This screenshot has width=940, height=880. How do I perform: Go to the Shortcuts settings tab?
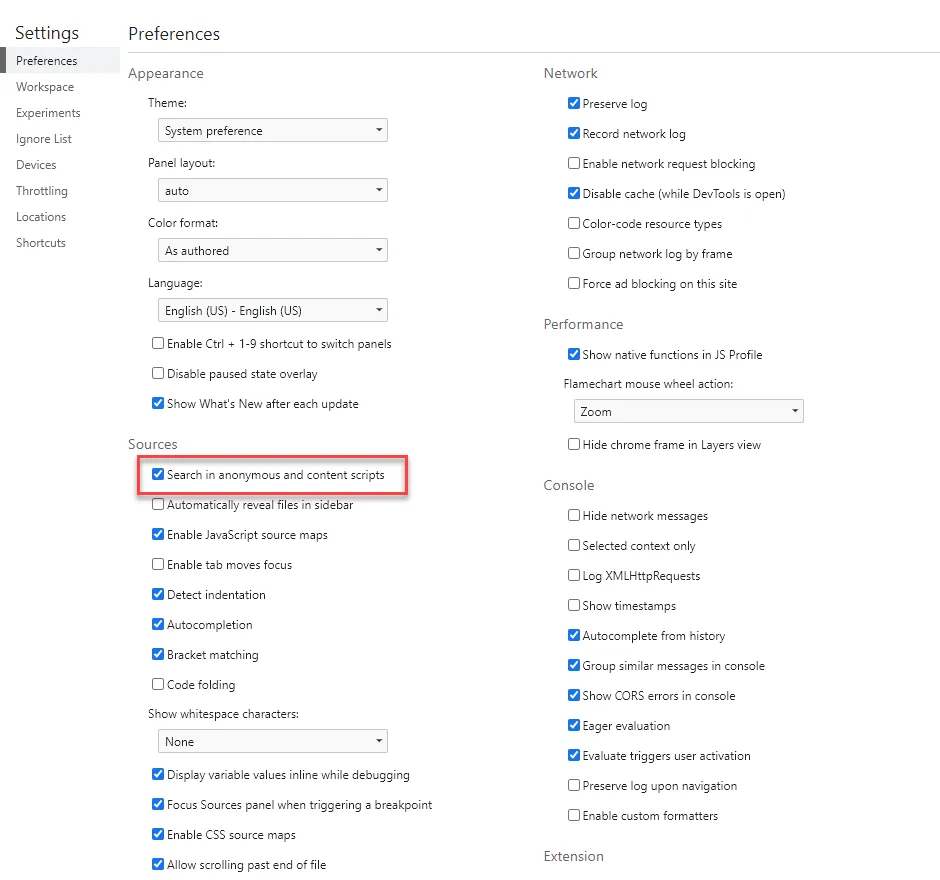point(41,243)
